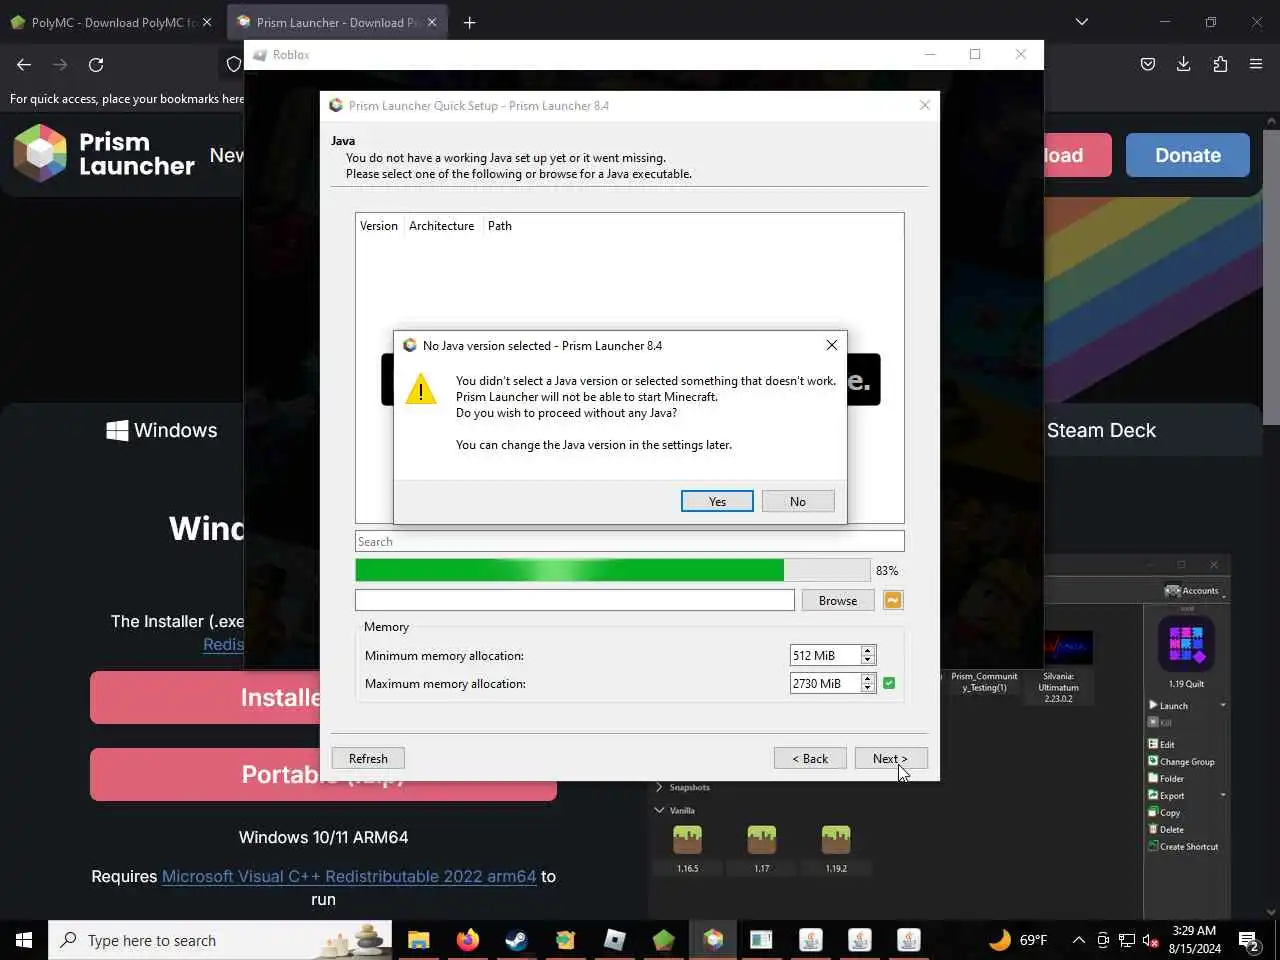This screenshot has height=960, width=1280.
Task: Click the taskbar search box
Action: (x=220, y=940)
